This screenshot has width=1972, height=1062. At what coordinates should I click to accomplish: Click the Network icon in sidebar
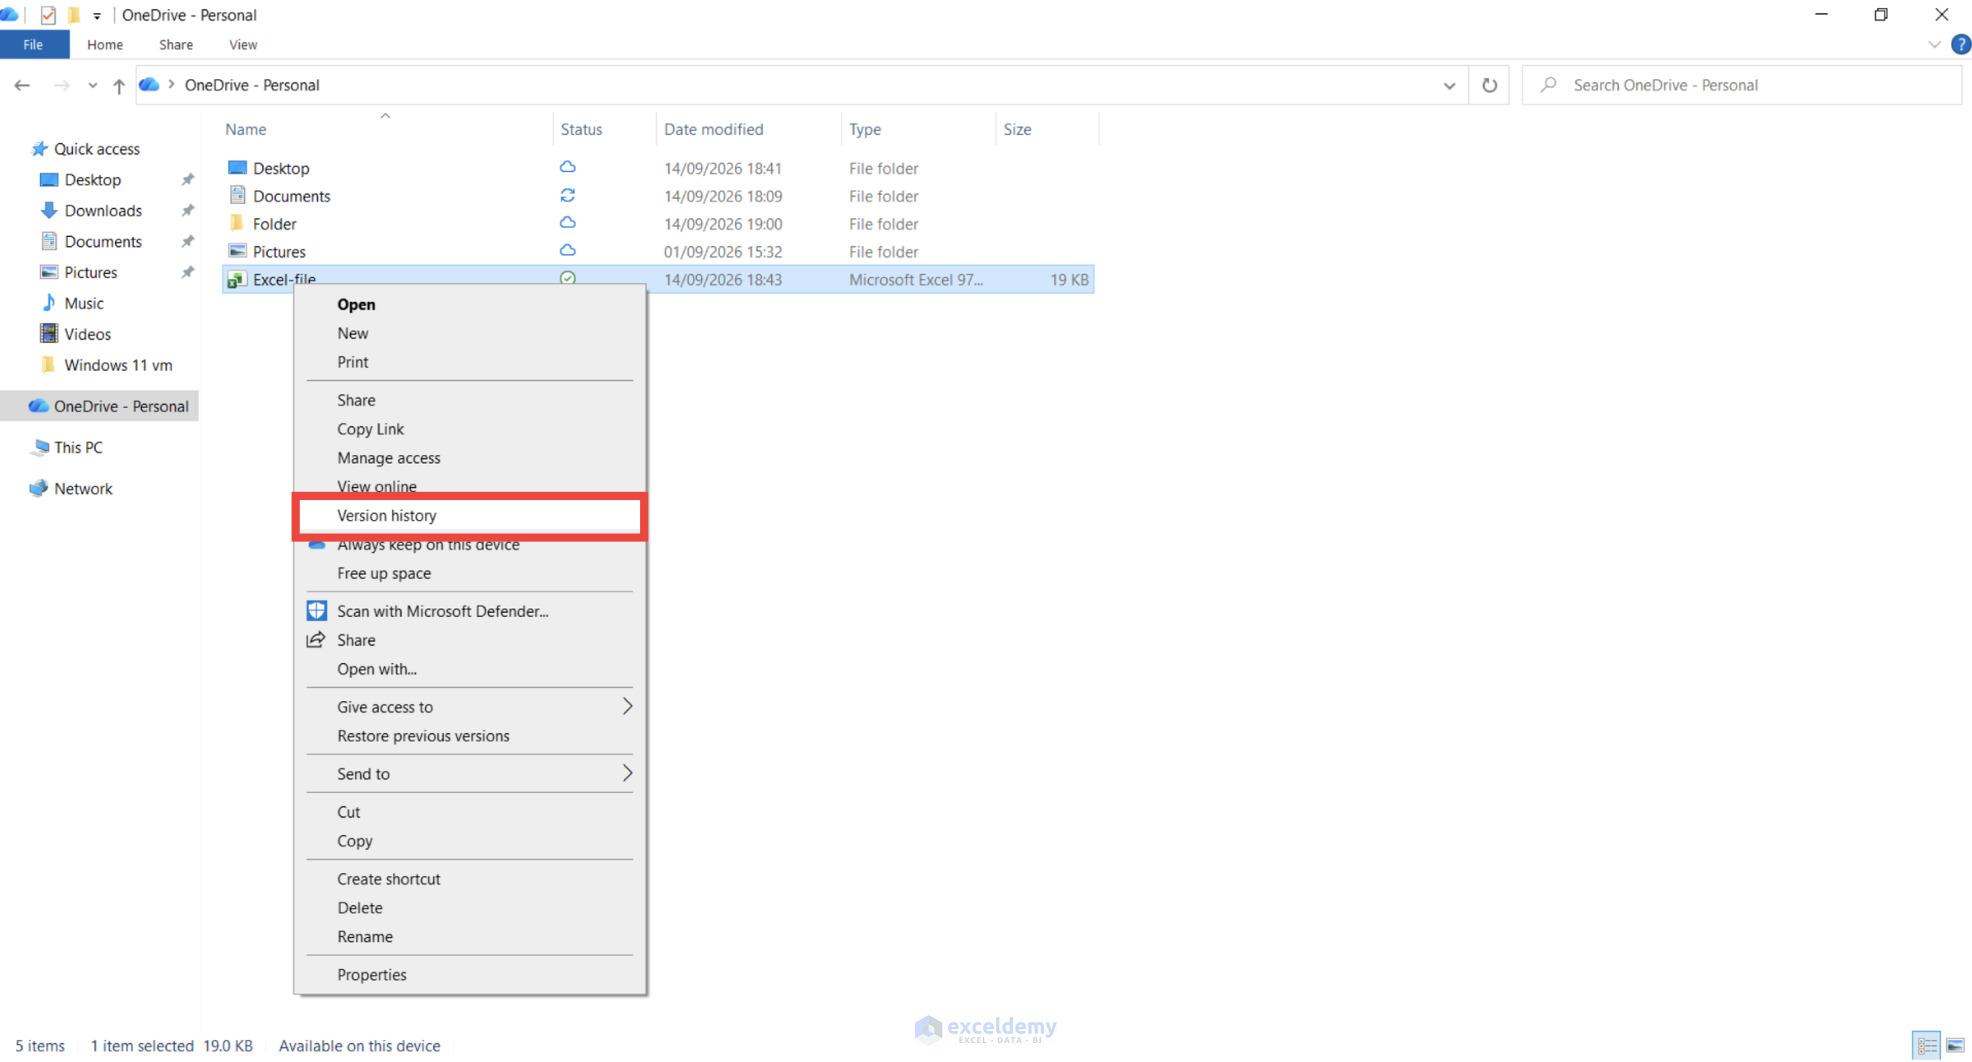pyautogui.click(x=39, y=489)
